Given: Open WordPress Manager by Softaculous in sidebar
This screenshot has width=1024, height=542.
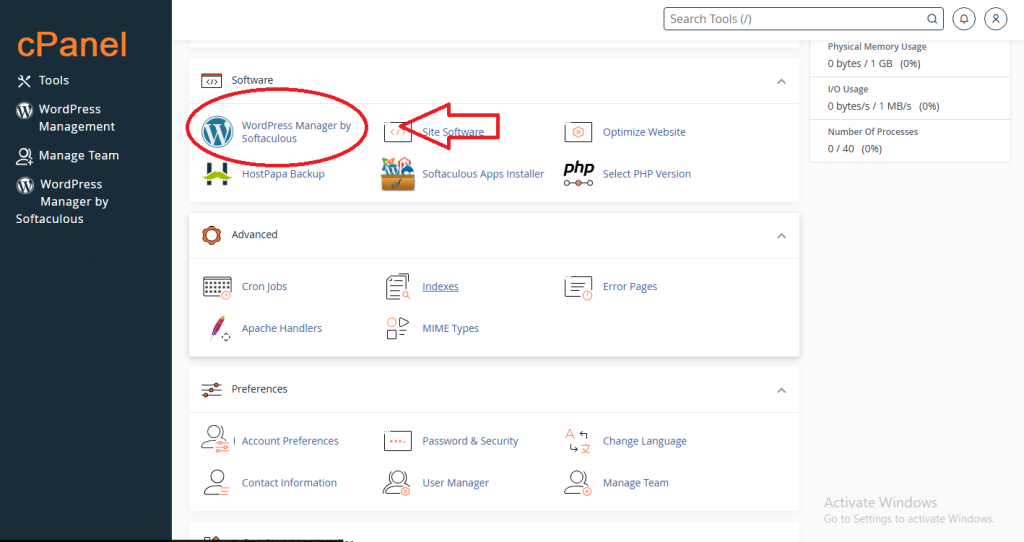Looking at the screenshot, I should pyautogui.click(x=63, y=202).
